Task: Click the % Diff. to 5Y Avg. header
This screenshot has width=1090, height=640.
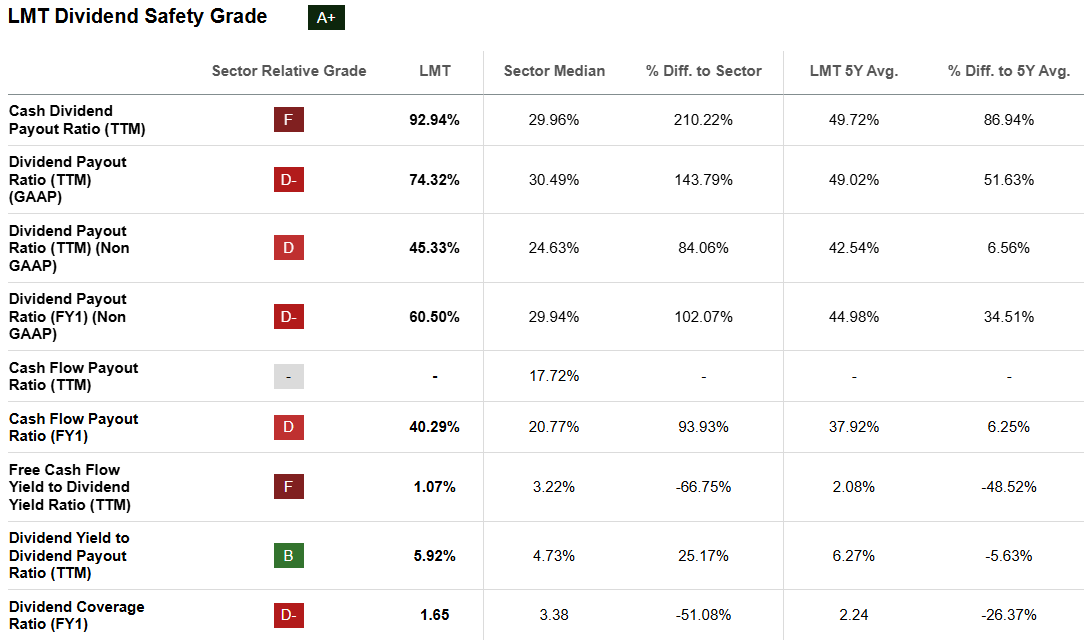Action: (x=1009, y=71)
